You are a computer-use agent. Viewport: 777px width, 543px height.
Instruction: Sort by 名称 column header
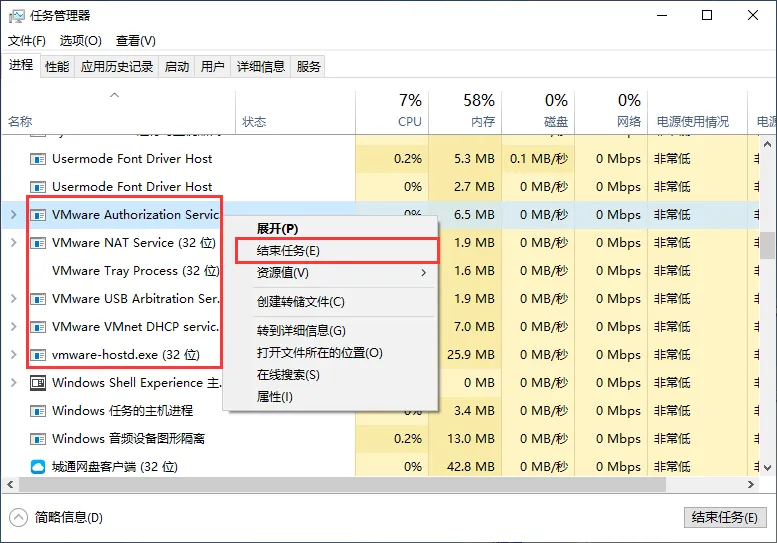[118, 113]
